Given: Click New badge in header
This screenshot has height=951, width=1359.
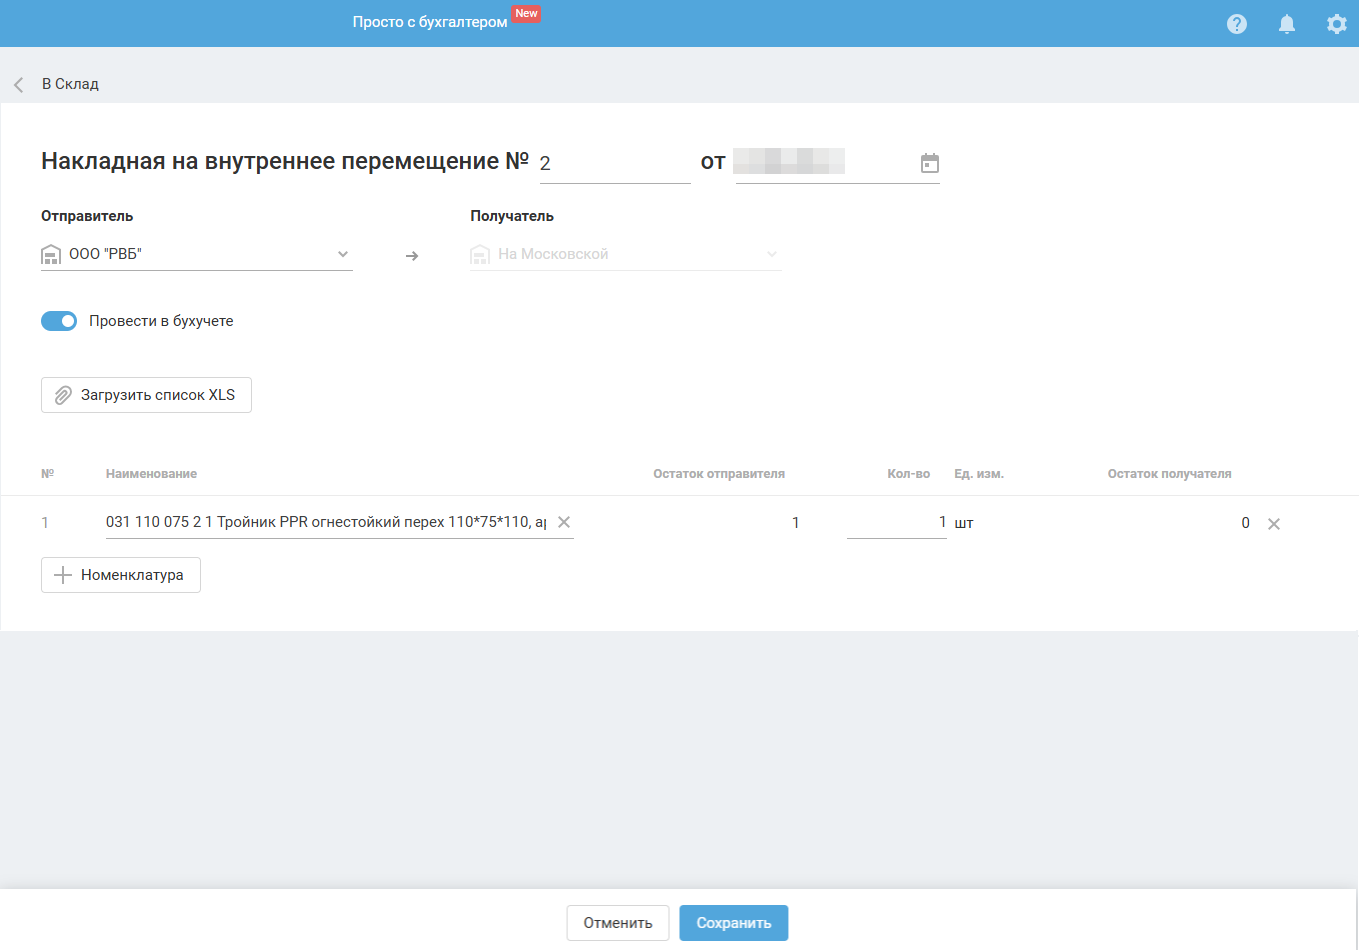Looking at the screenshot, I should coord(526,13).
